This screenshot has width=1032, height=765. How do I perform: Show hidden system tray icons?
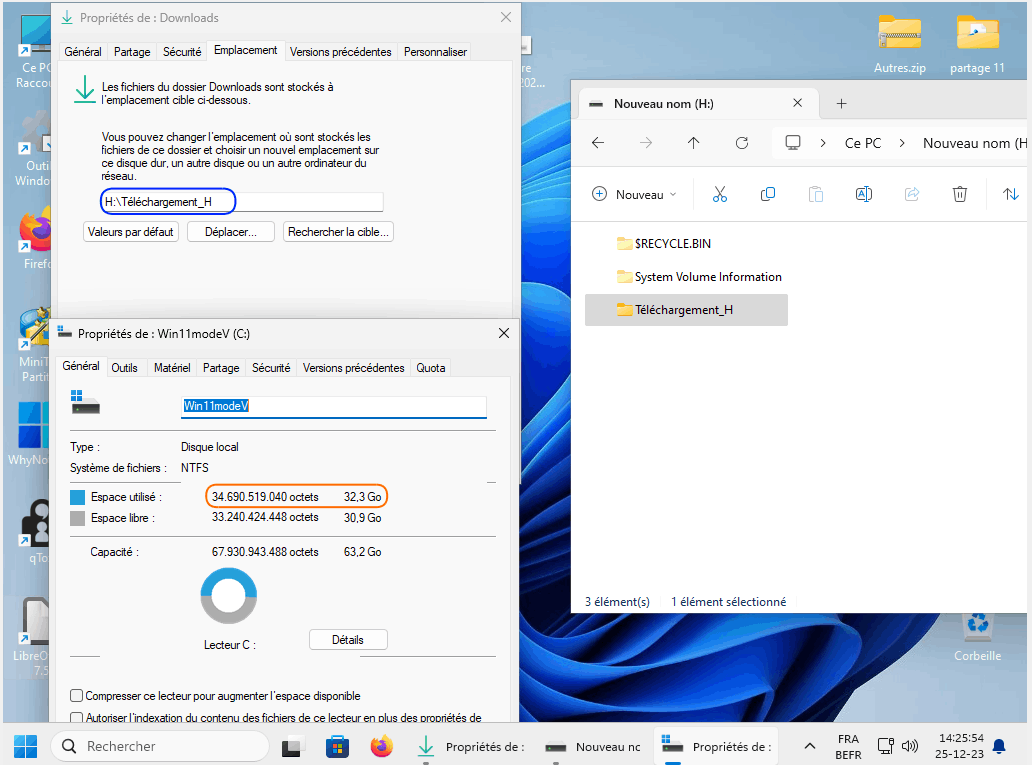tap(810, 746)
